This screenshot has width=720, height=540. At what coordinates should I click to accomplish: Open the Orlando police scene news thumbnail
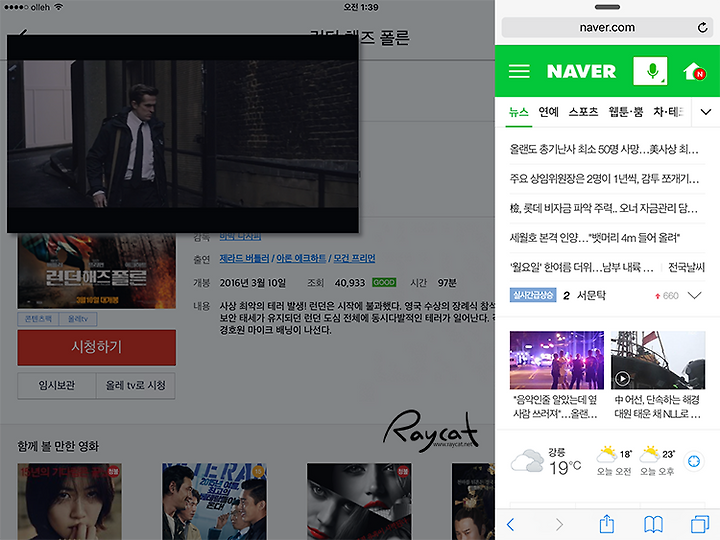pos(557,360)
